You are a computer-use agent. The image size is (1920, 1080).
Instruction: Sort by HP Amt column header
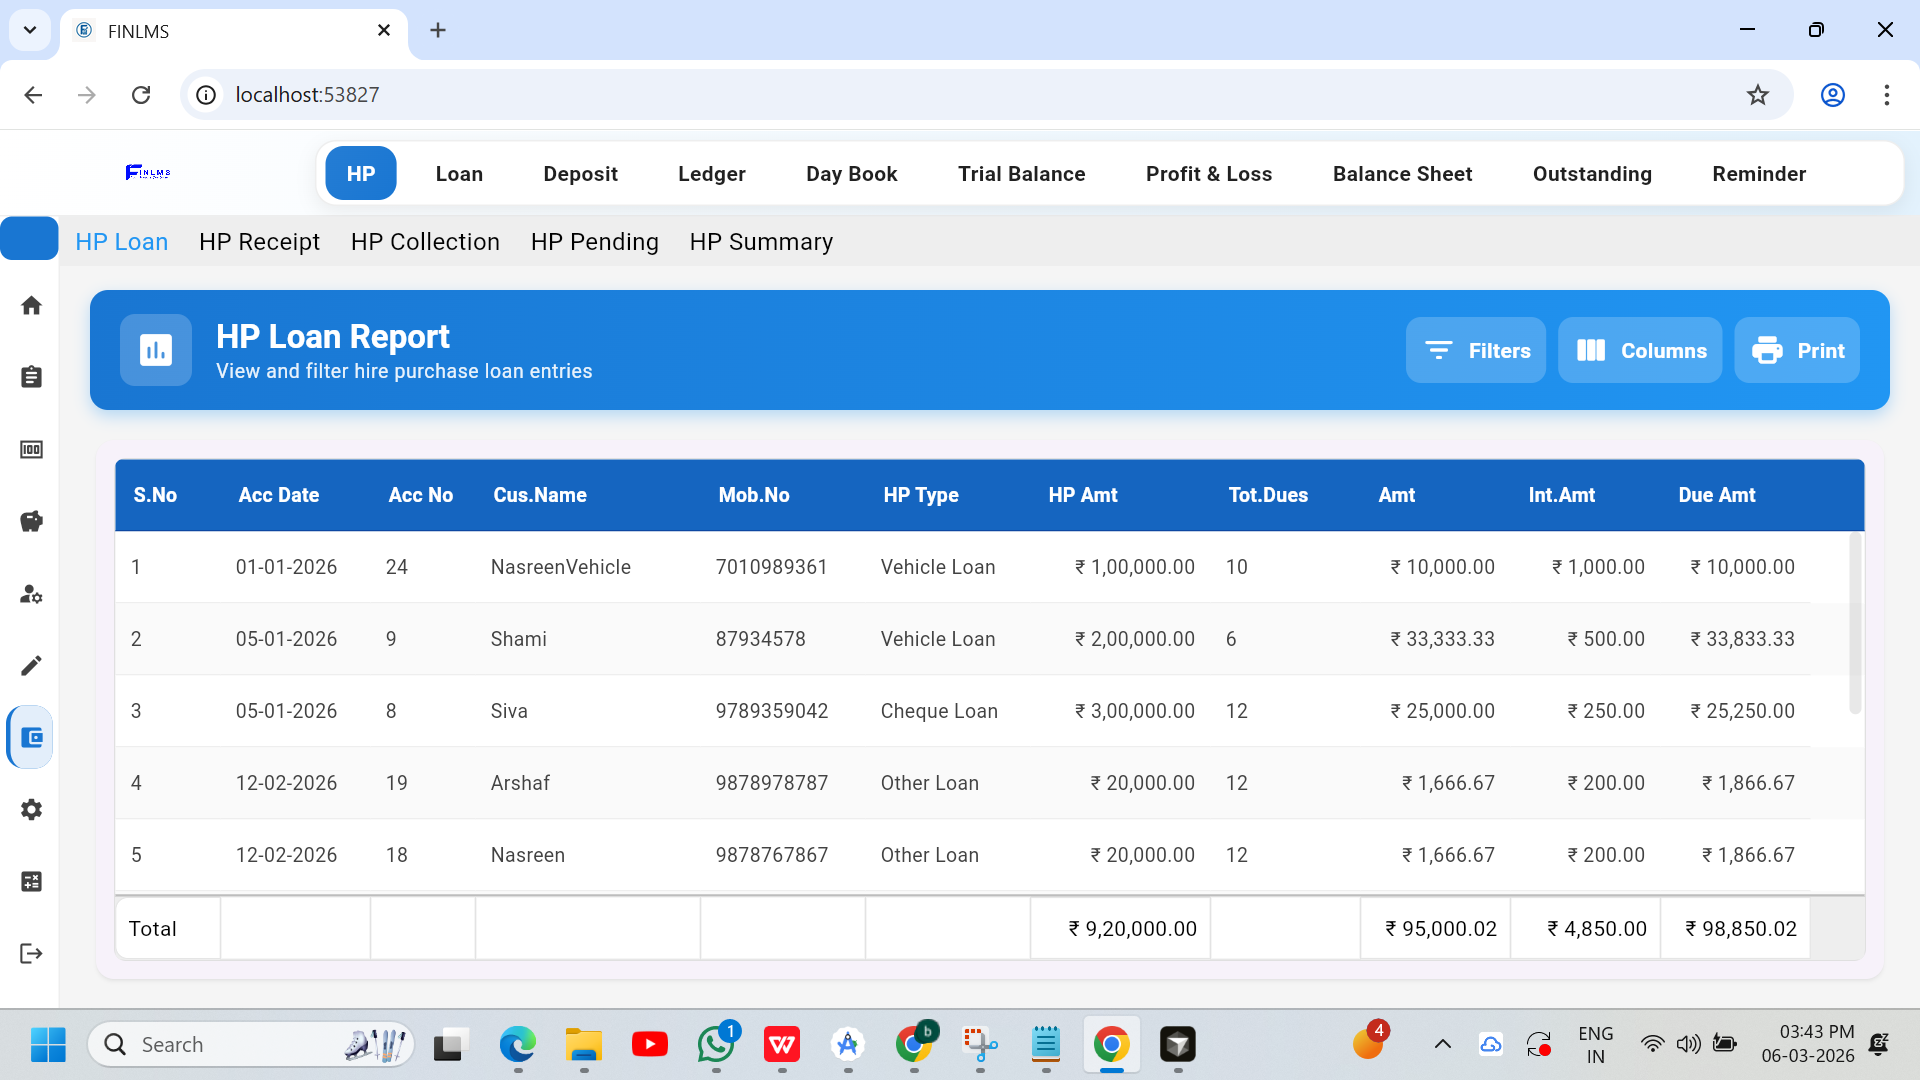click(x=1083, y=496)
